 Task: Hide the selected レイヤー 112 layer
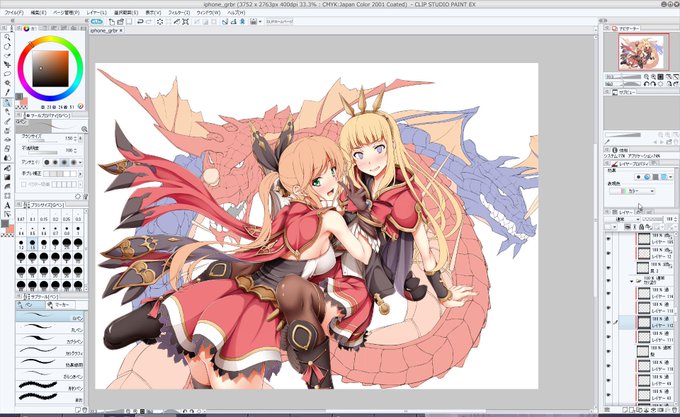tap(608, 322)
